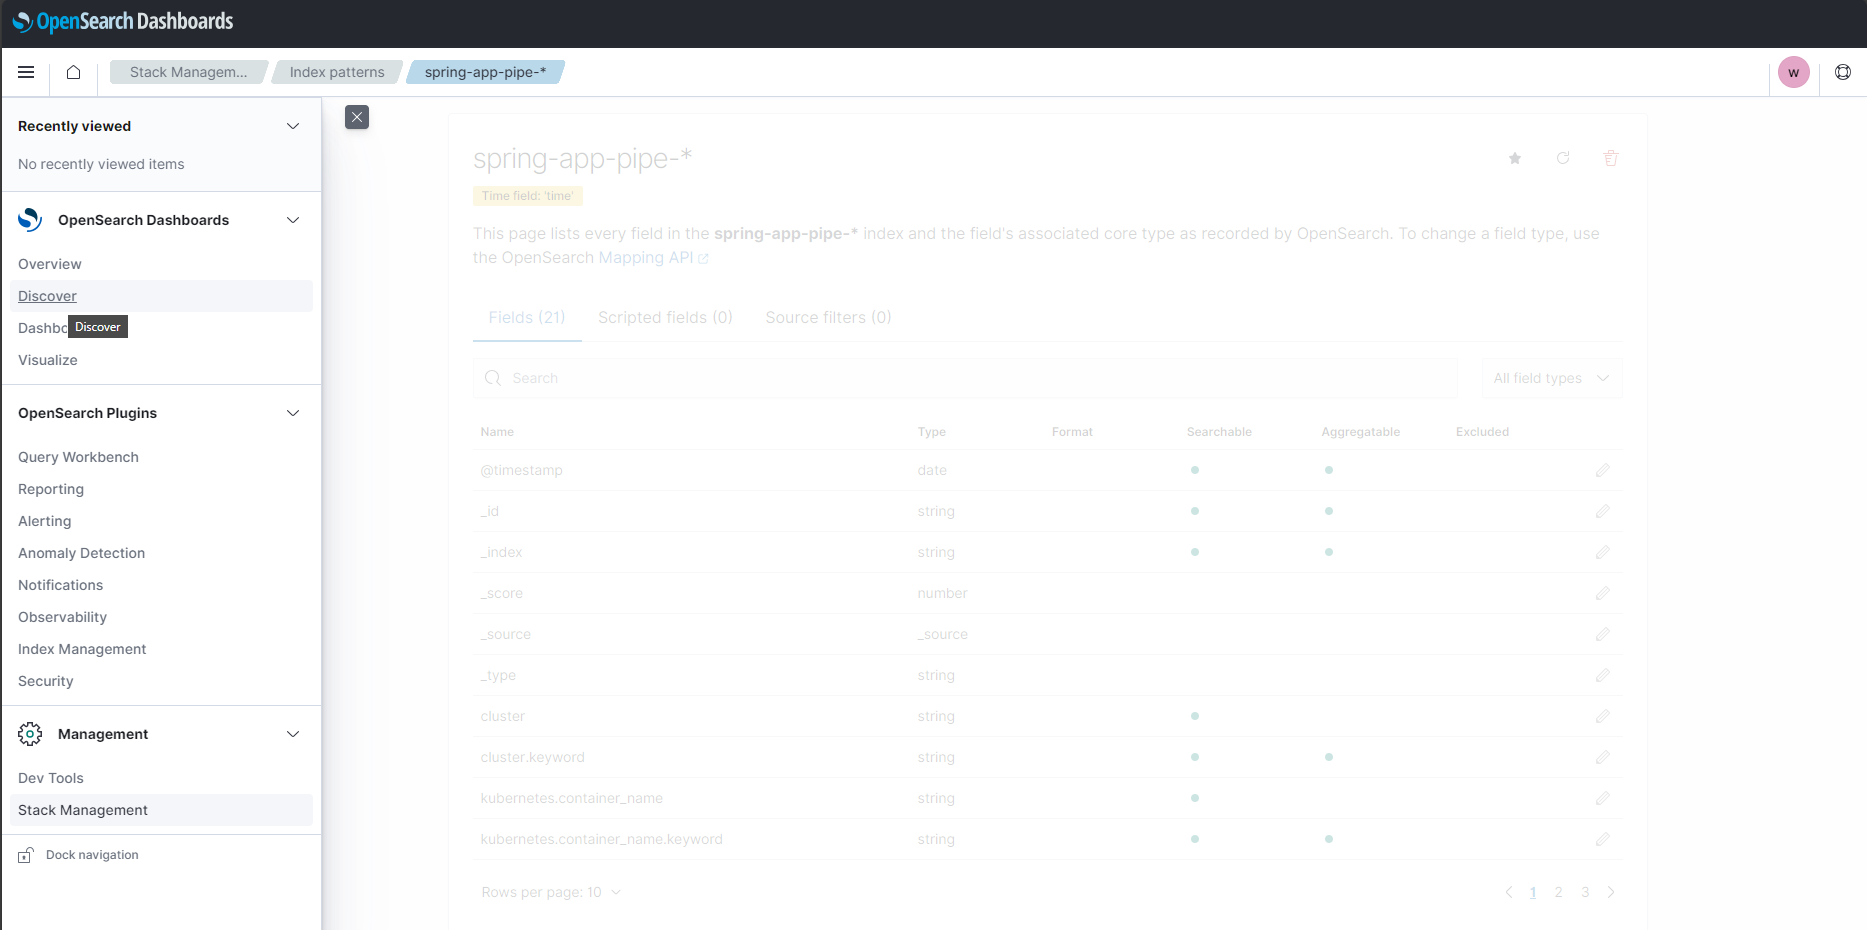Screen dimensions: 1867x930
Task: Edit the _score field pencil
Action: pos(1603,593)
